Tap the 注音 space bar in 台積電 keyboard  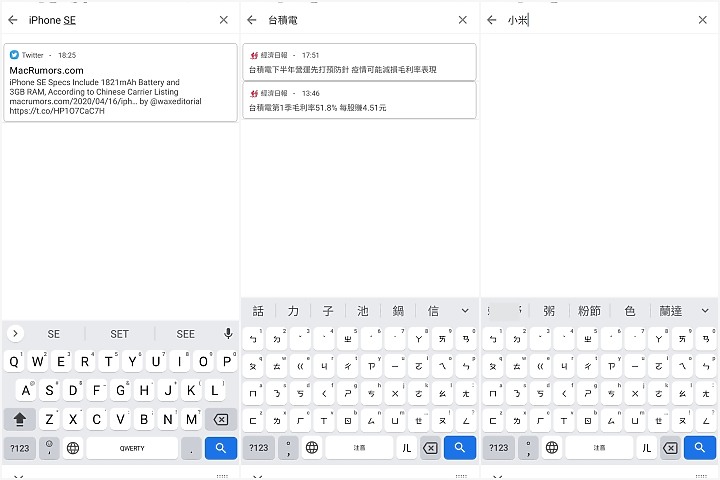tap(359, 447)
